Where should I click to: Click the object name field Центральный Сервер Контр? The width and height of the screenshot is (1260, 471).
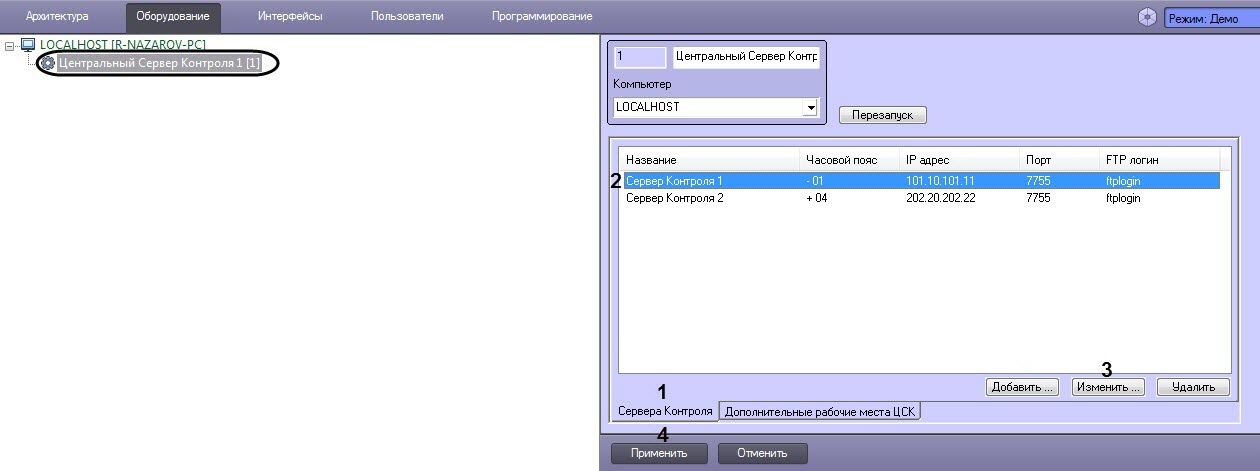pyautogui.click(x=746, y=57)
